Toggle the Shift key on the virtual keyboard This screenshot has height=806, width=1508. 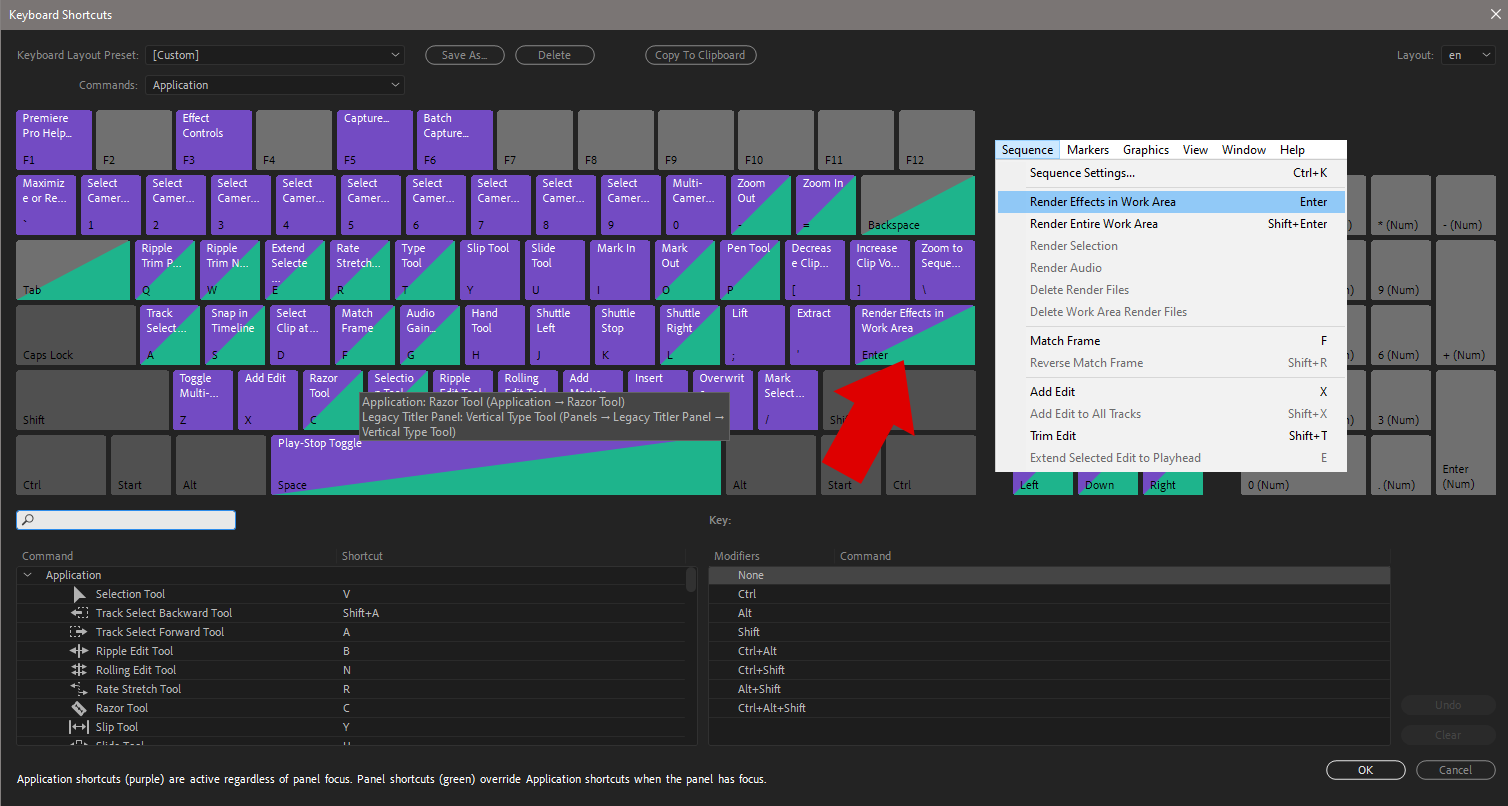(x=91, y=400)
